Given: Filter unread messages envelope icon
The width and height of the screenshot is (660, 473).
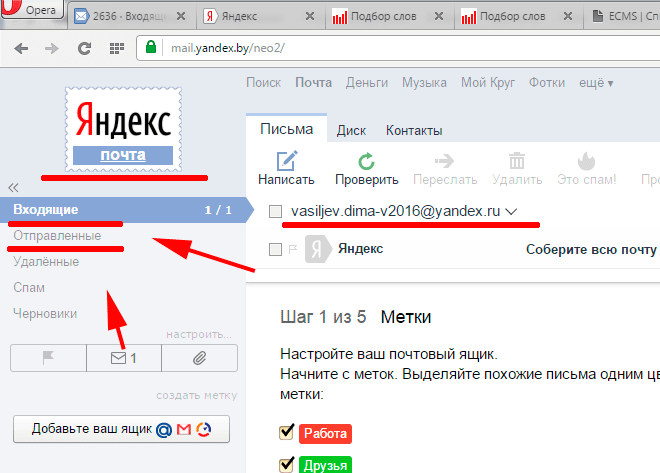Looking at the screenshot, I should [124, 358].
